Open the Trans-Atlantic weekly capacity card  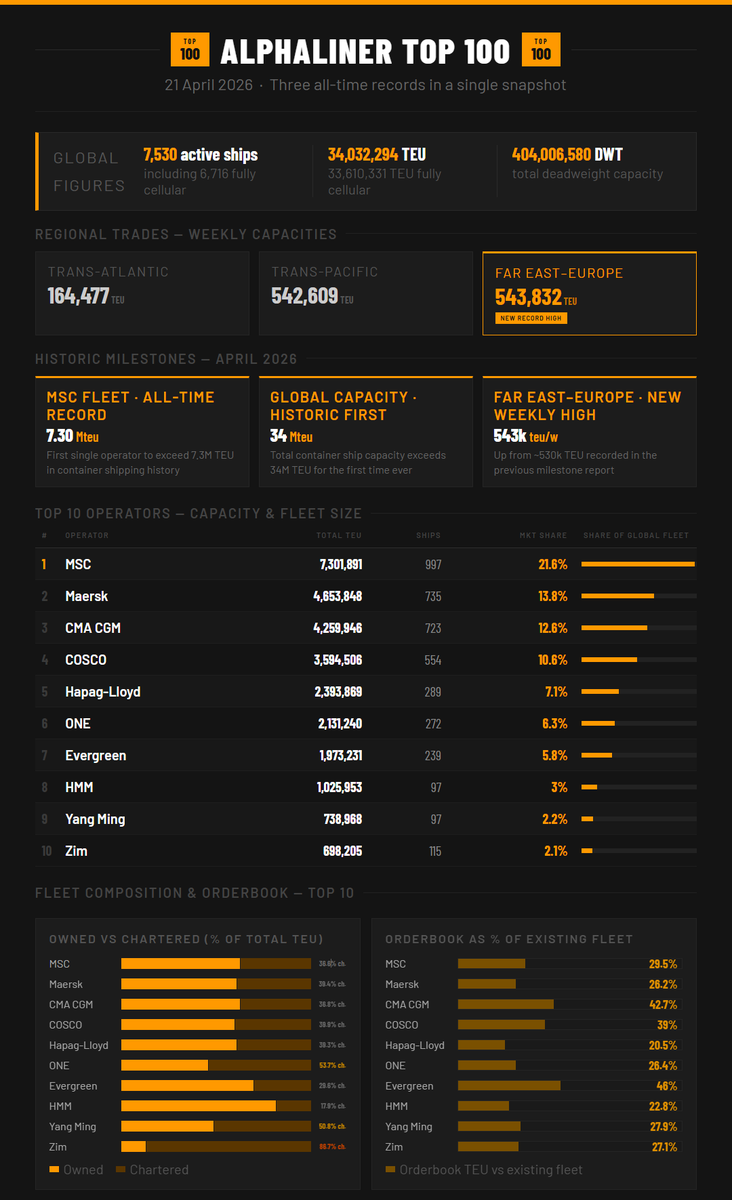(x=142, y=293)
